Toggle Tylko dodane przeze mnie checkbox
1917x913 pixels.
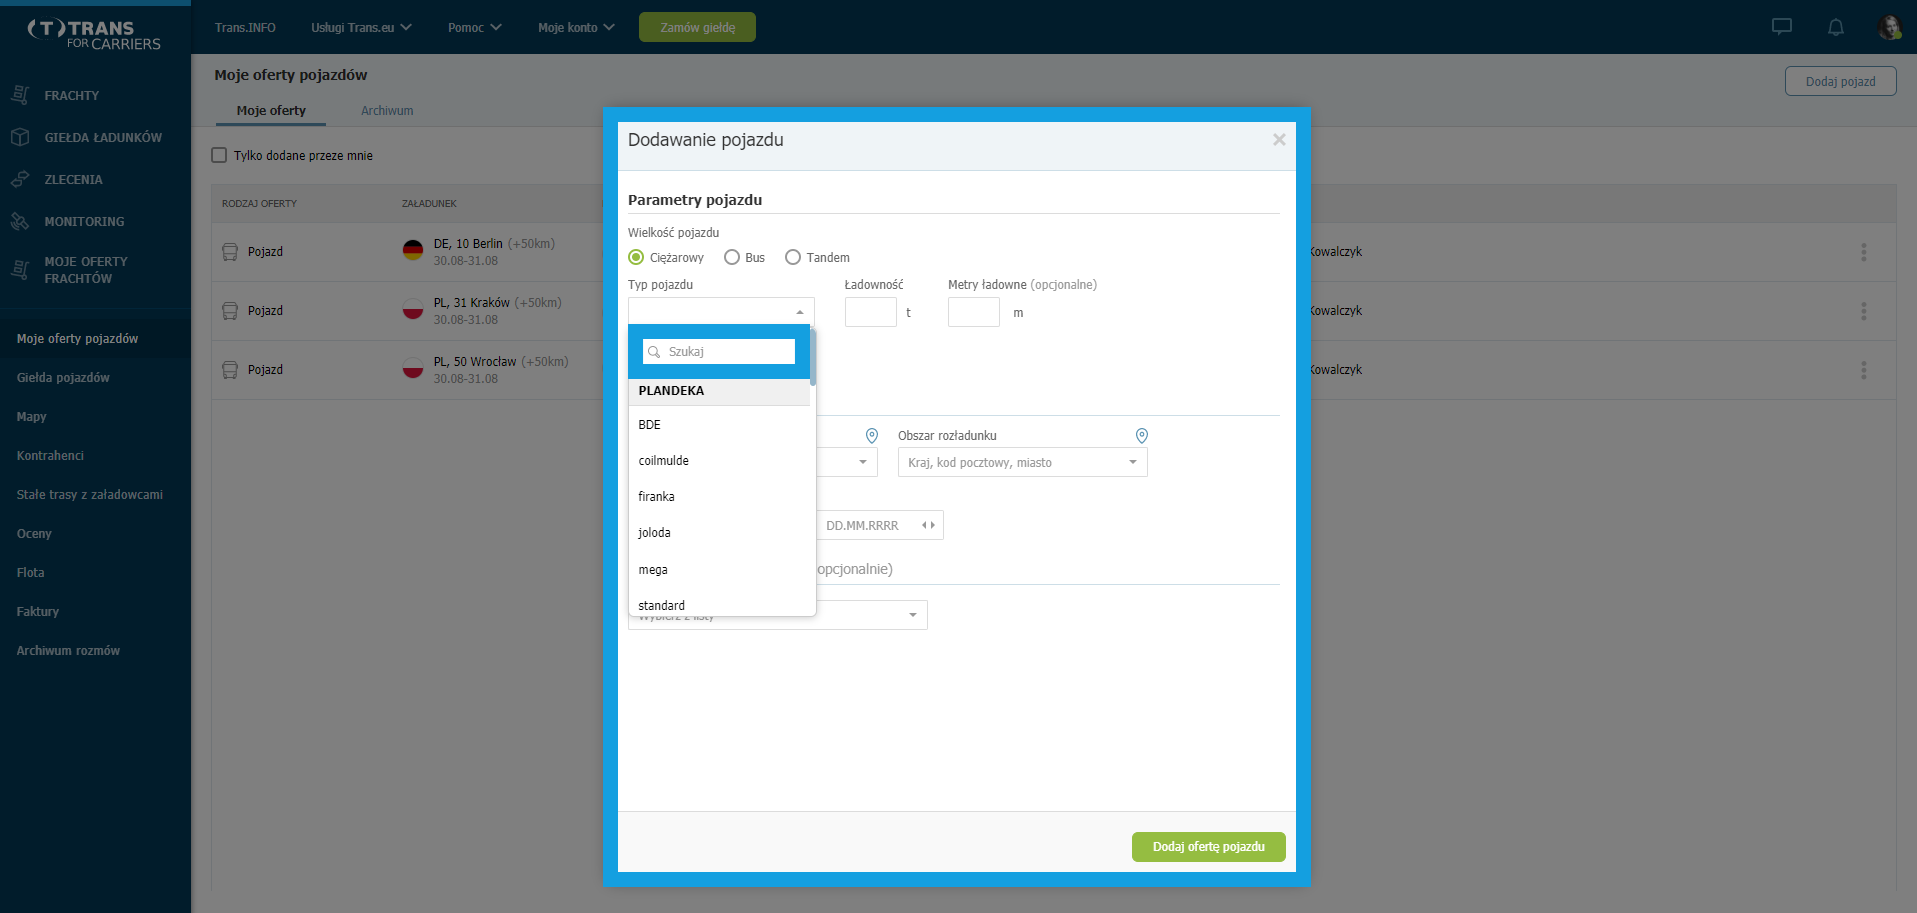coord(219,155)
